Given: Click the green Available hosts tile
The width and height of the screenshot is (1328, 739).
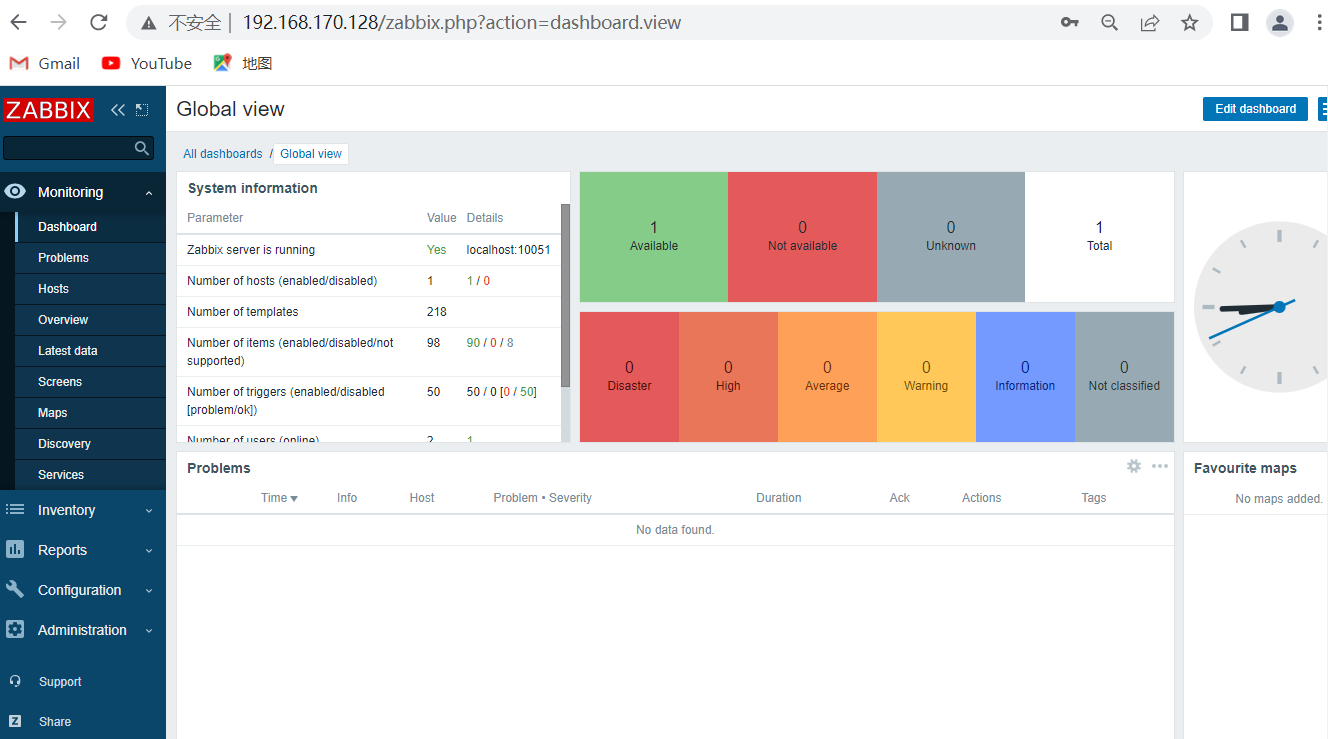Looking at the screenshot, I should (x=654, y=237).
